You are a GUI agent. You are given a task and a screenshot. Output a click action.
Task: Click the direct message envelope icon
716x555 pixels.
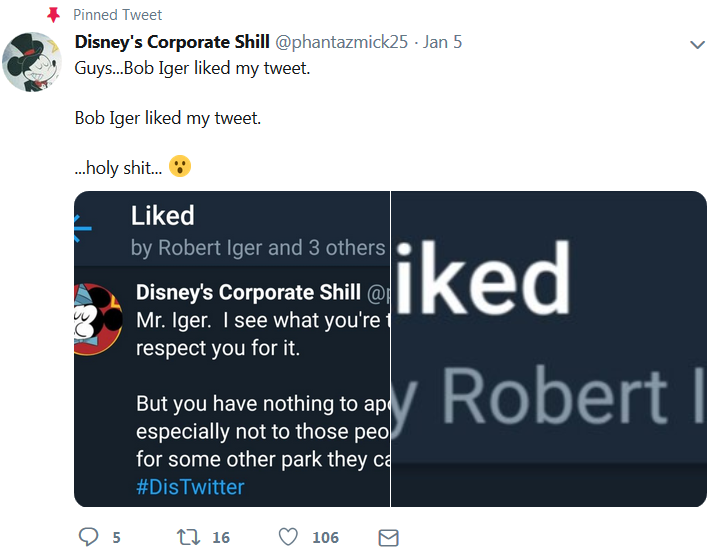[x=389, y=538]
